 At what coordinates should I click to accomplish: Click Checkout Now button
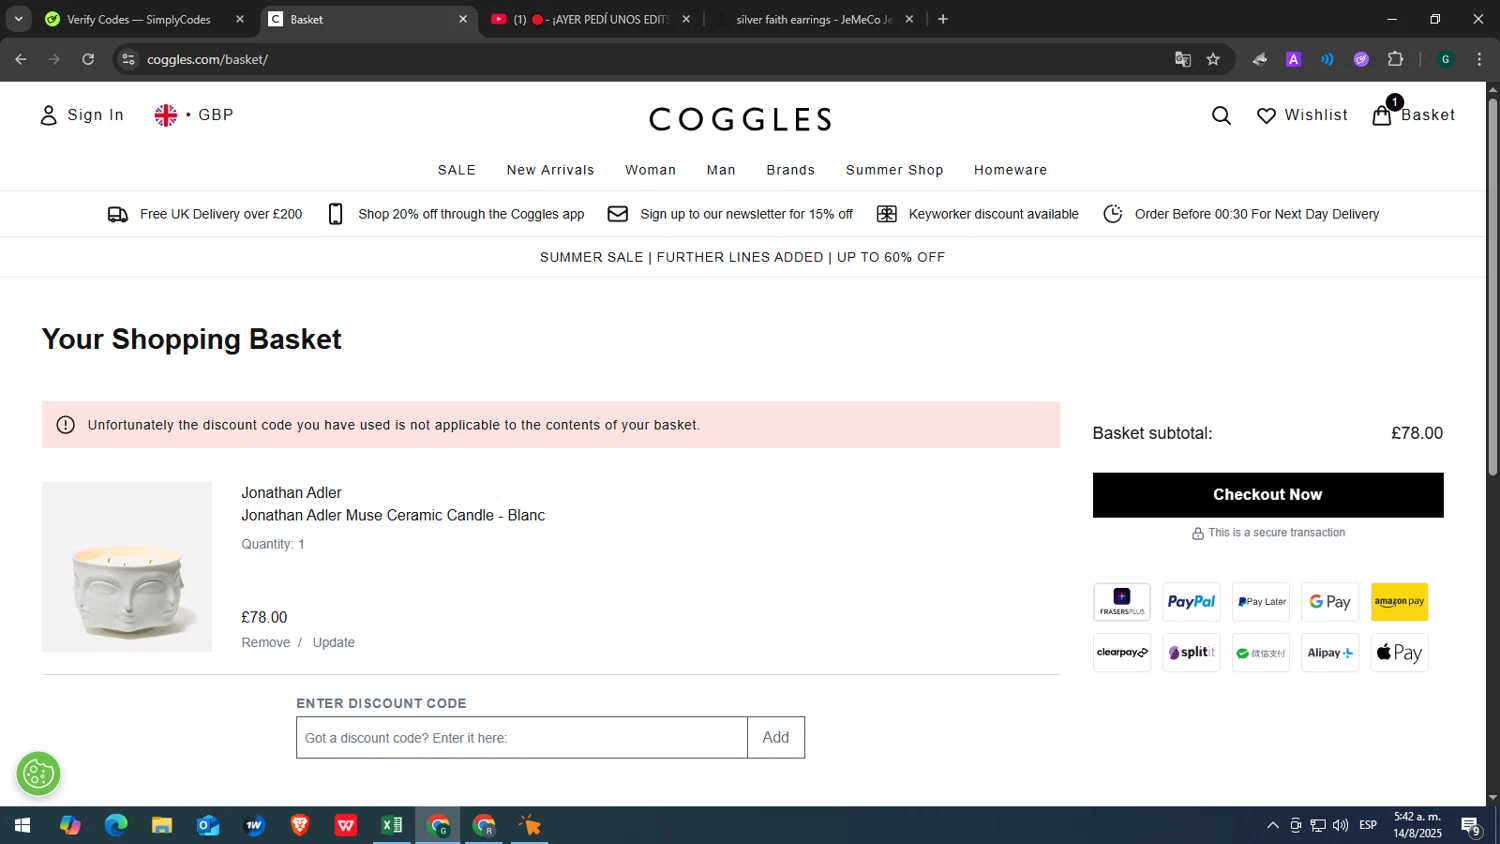point(1268,495)
